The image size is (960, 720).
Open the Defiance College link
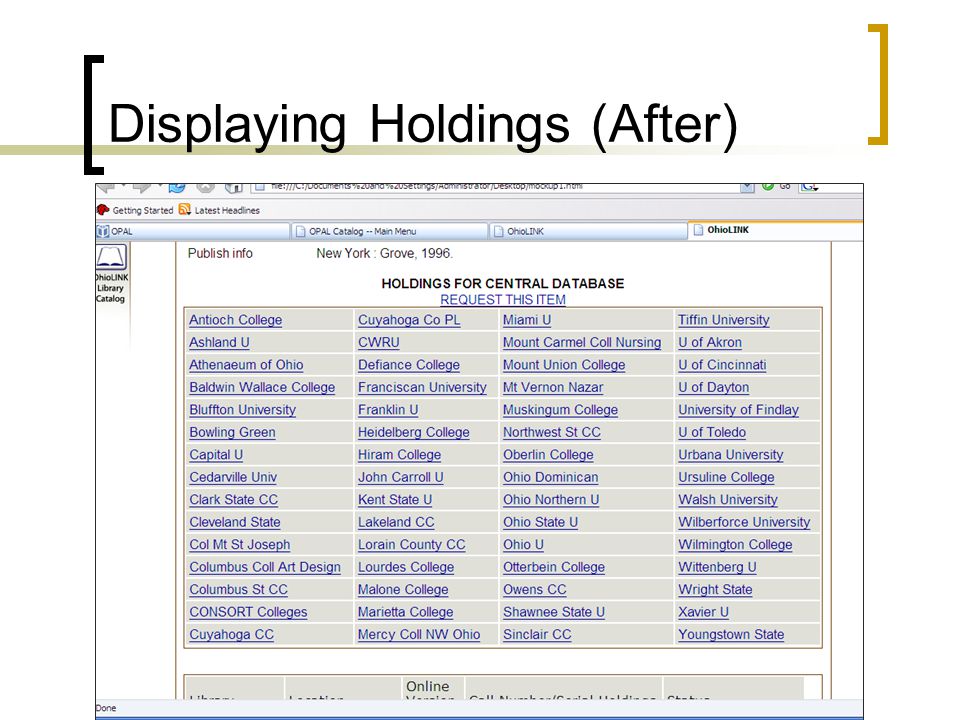(409, 365)
